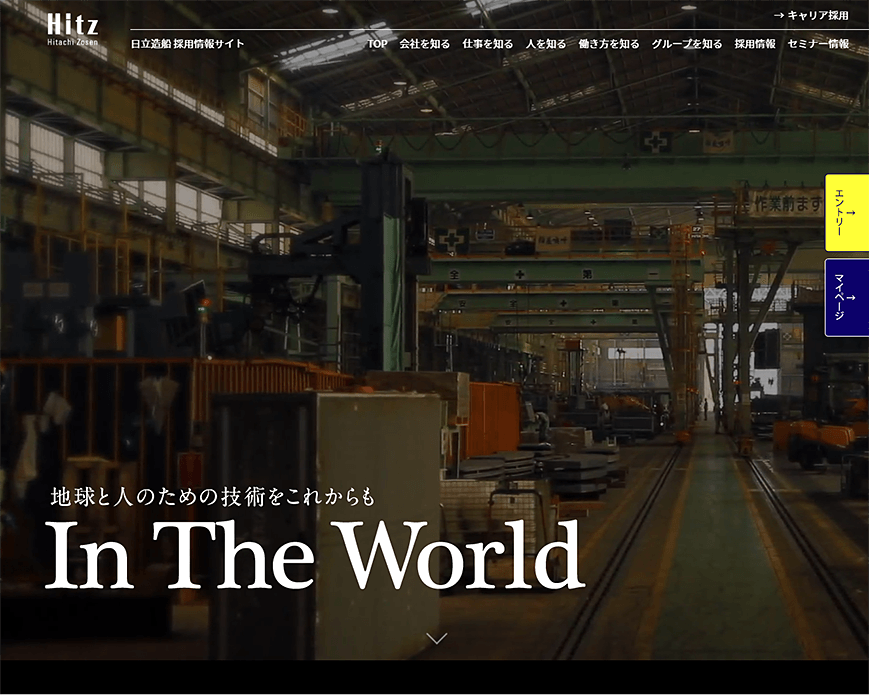Open the グループを知る menu

coord(686,44)
